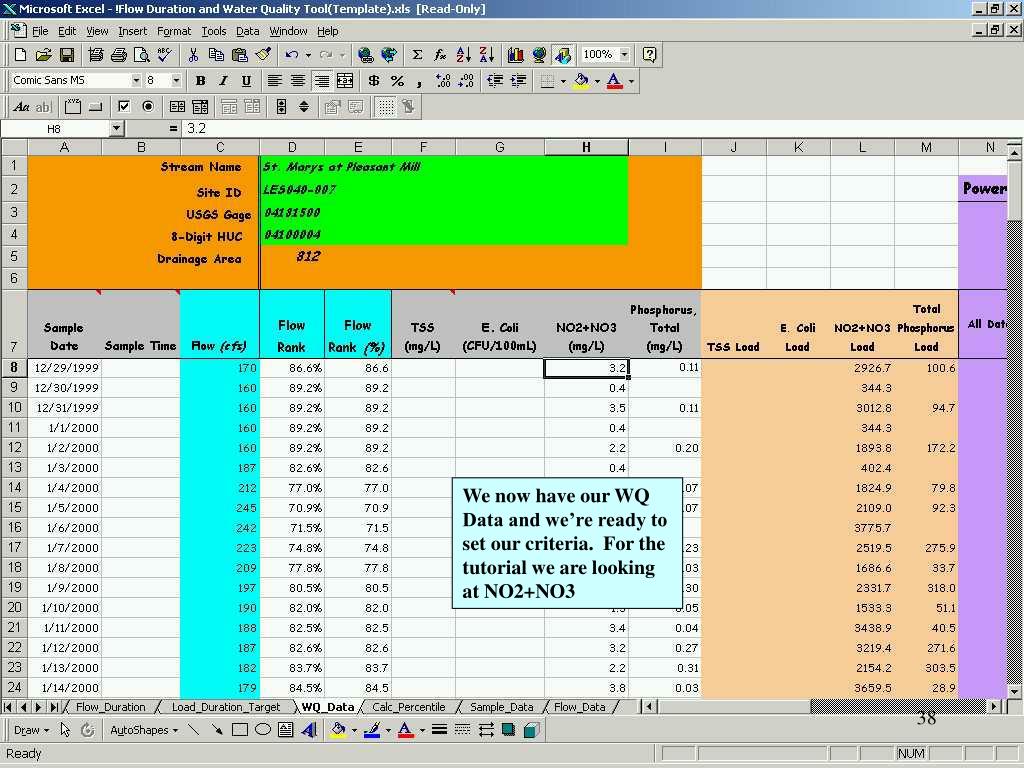
Task: Sort ascending A to Z
Action: tap(464, 55)
